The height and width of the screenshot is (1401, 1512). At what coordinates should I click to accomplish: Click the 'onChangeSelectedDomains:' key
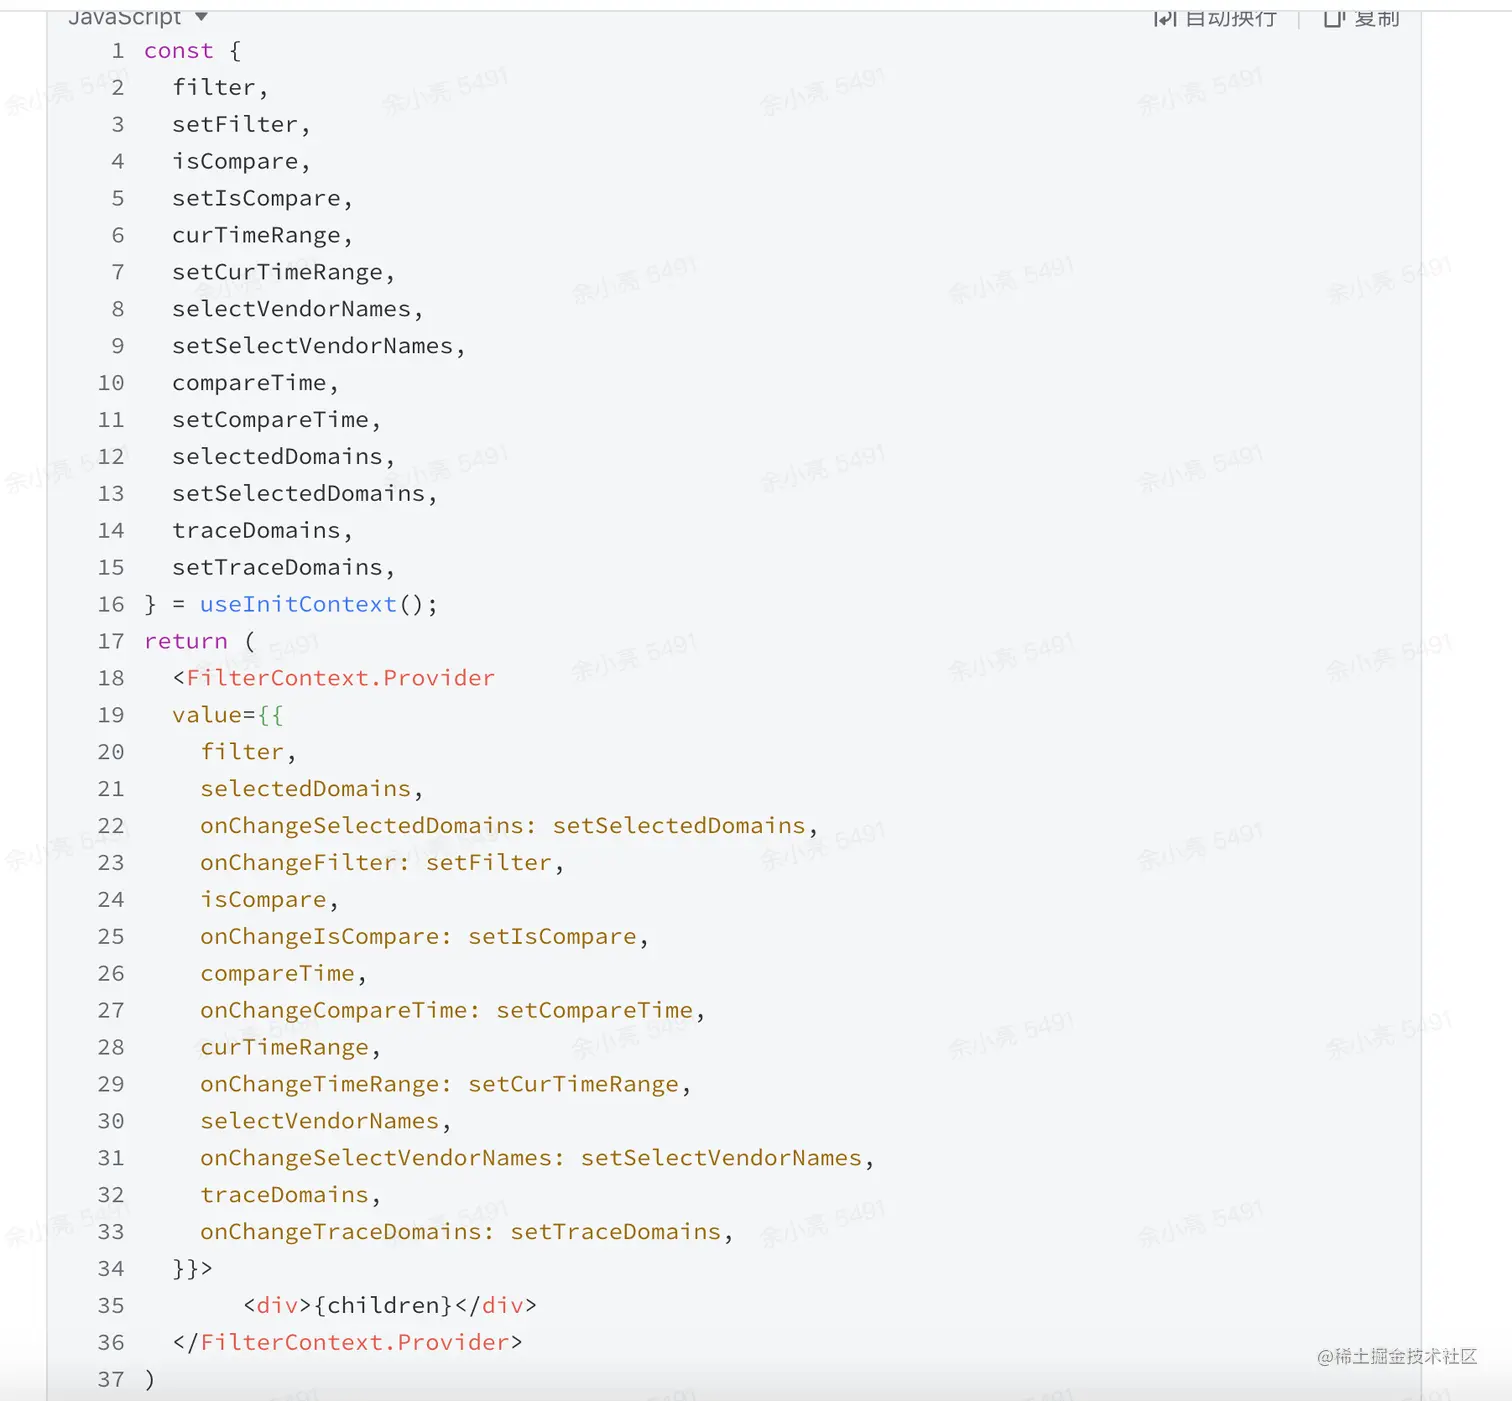coord(368,826)
